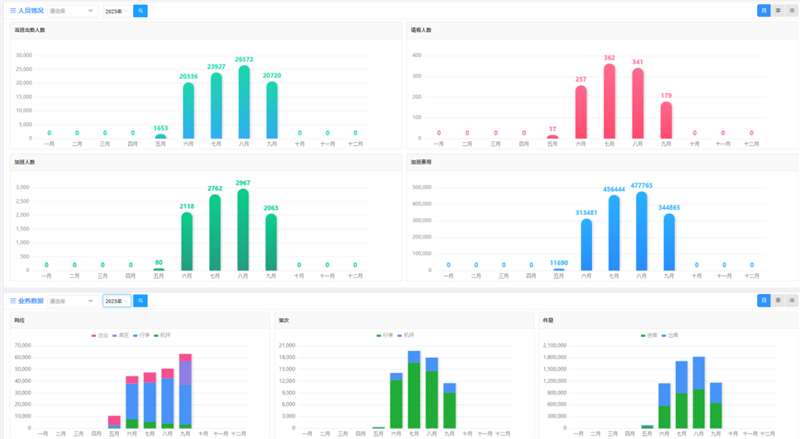The height and width of the screenshot is (439, 800).
Task: Click the search icon in 业务数据 section
Action: [x=141, y=300]
